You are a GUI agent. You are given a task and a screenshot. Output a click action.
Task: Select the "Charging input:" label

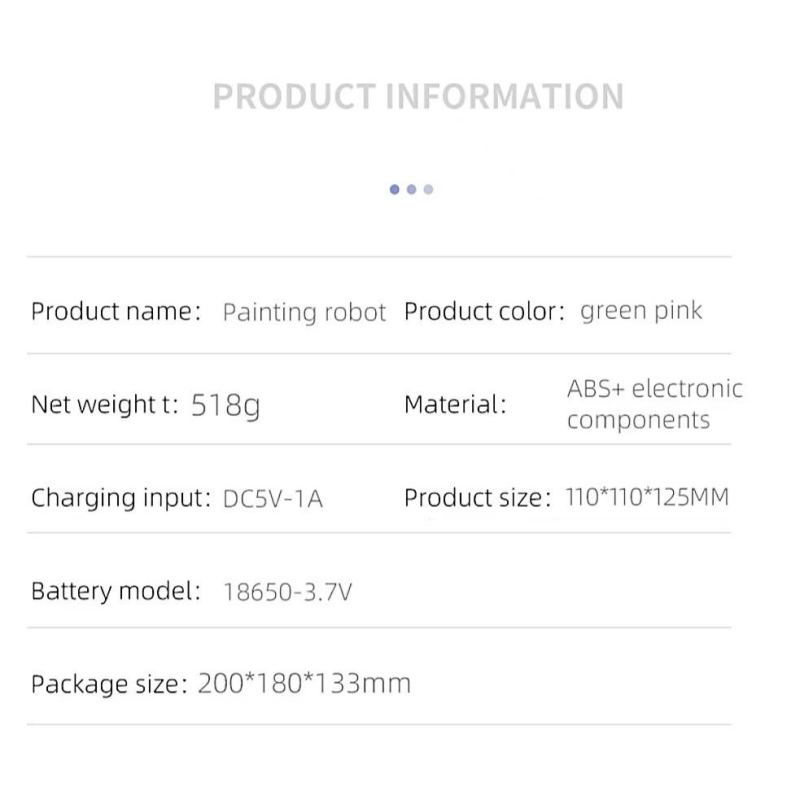(121, 497)
